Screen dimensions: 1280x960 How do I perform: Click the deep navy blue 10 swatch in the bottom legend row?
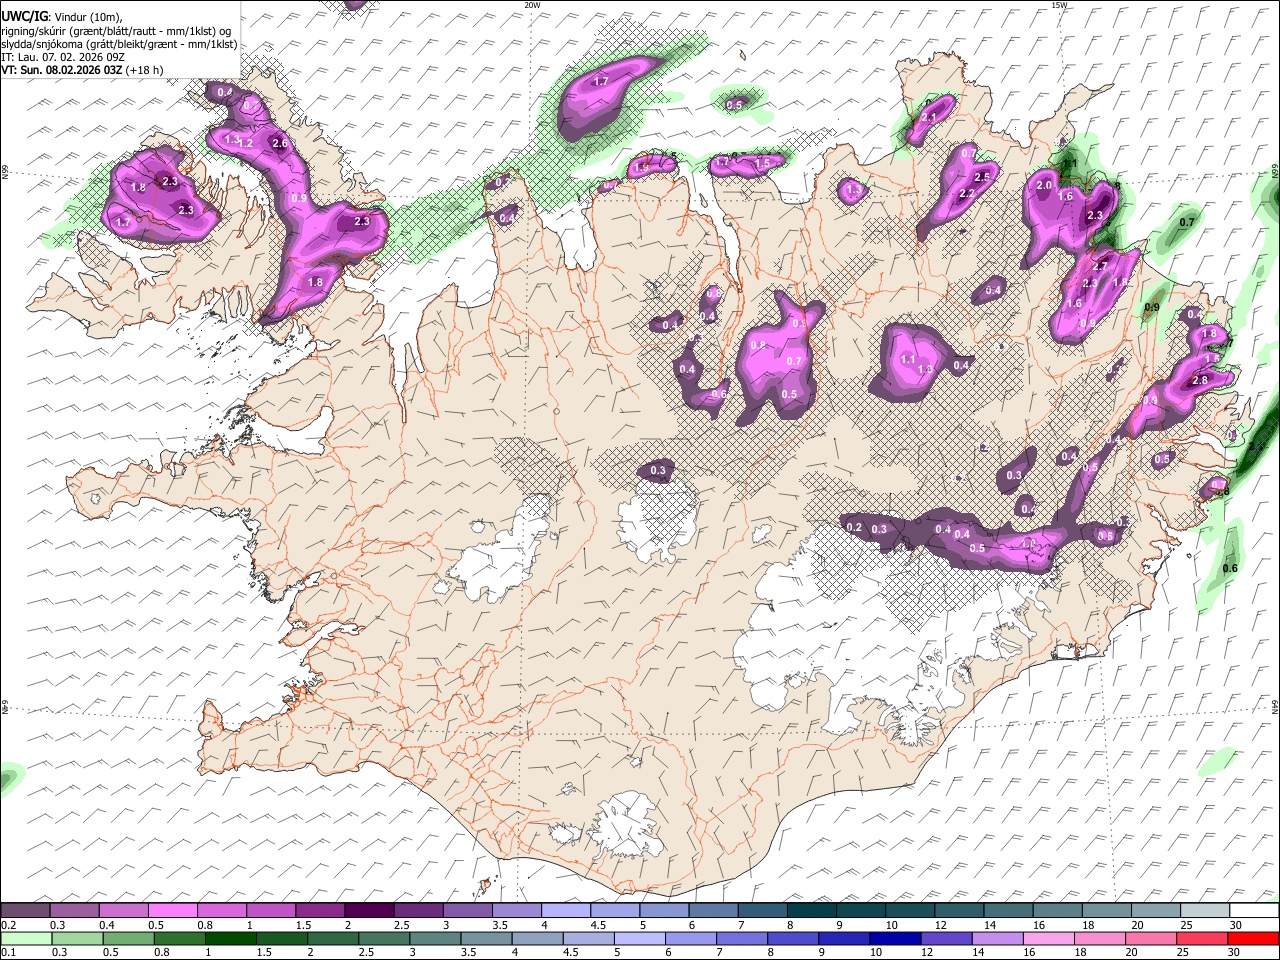tap(897, 939)
